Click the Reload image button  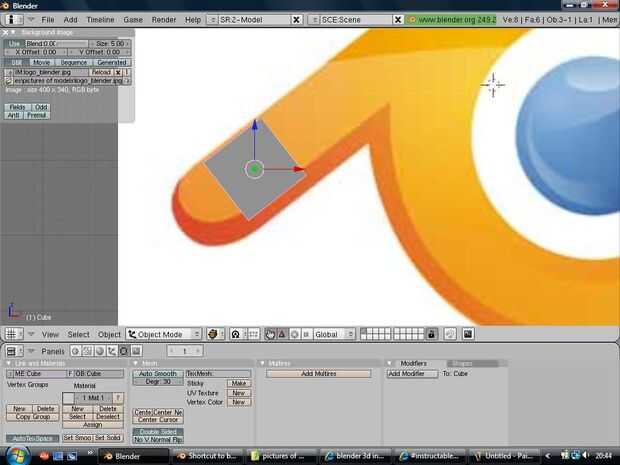pyautogui.click(x=101, y=72)
